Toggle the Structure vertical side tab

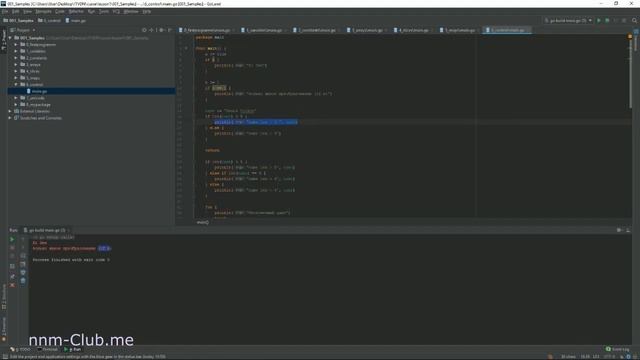[x=4, y=297]
